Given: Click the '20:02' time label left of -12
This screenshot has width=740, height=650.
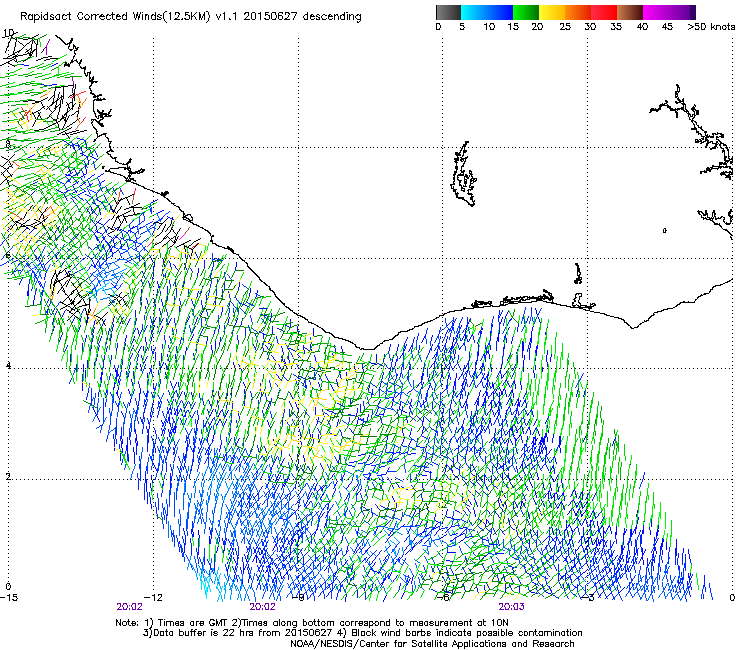Looking at the screenshot, I should [x=129, y=607].
